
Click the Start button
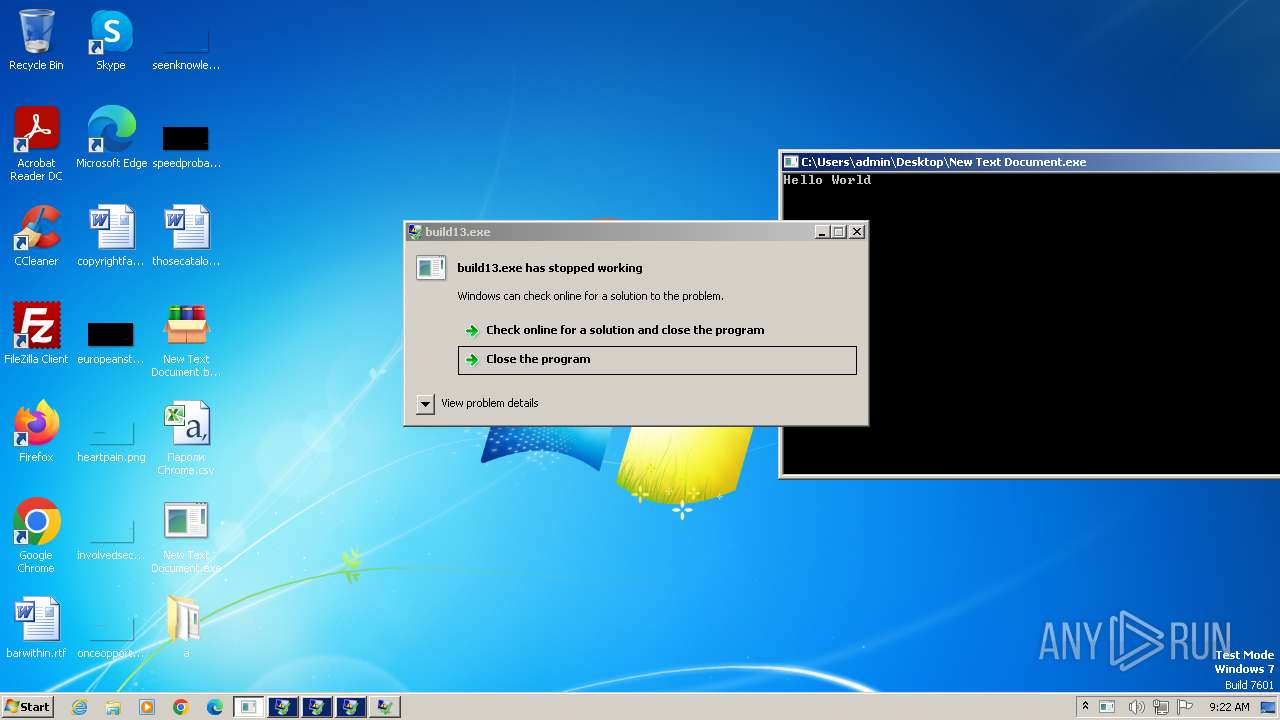coord(27,707)
